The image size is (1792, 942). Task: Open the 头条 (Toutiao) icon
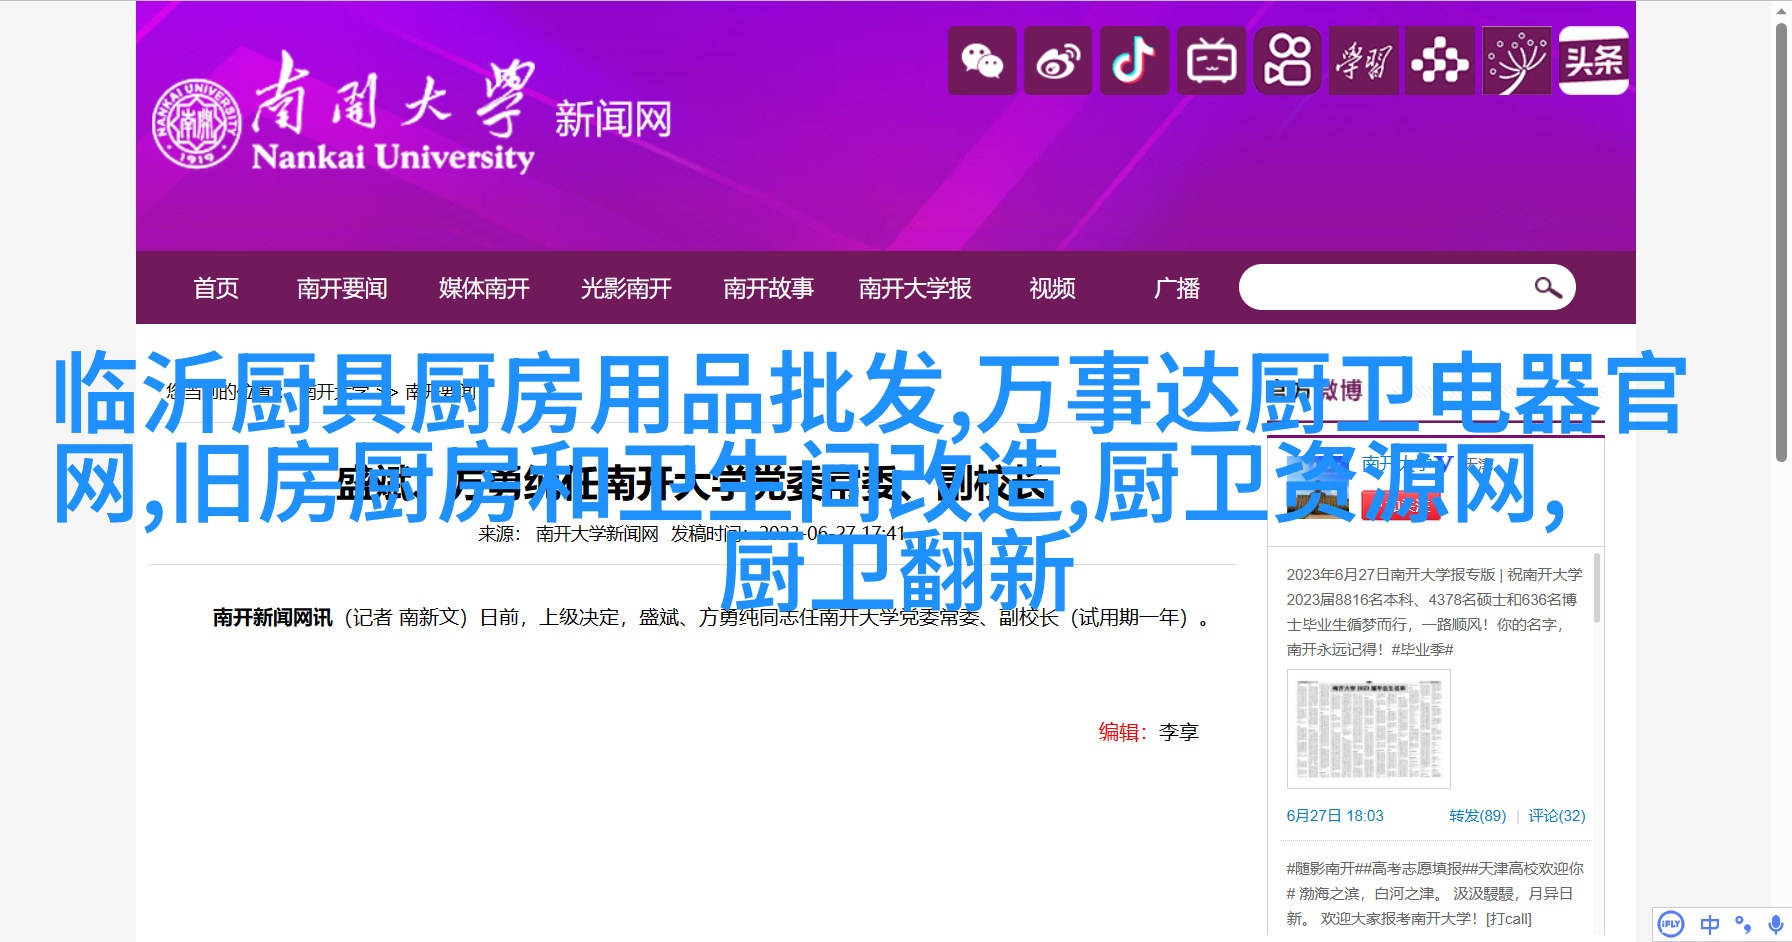(1594, 61)
